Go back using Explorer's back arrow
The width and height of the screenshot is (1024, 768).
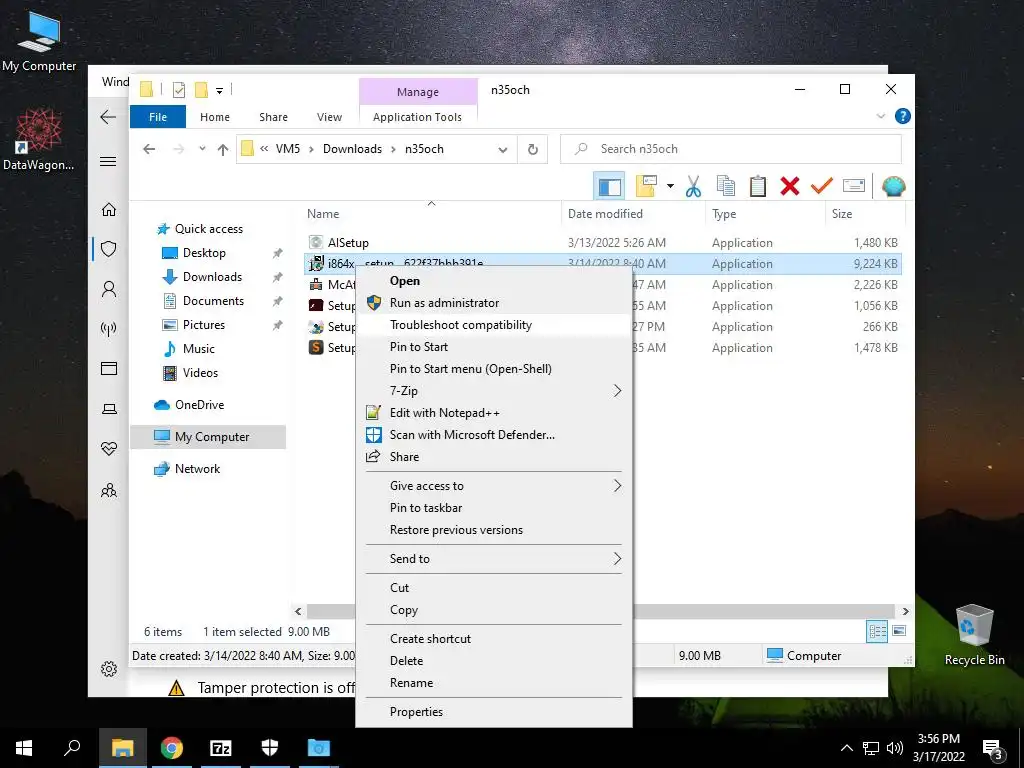click(x=149, y=150)
